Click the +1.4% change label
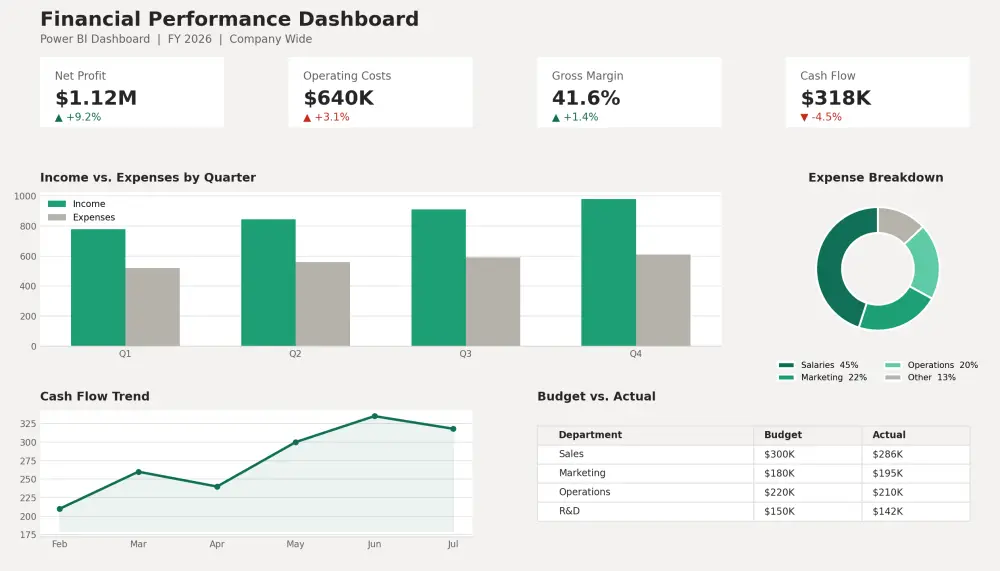1000x571 pixels. point(581,117)
